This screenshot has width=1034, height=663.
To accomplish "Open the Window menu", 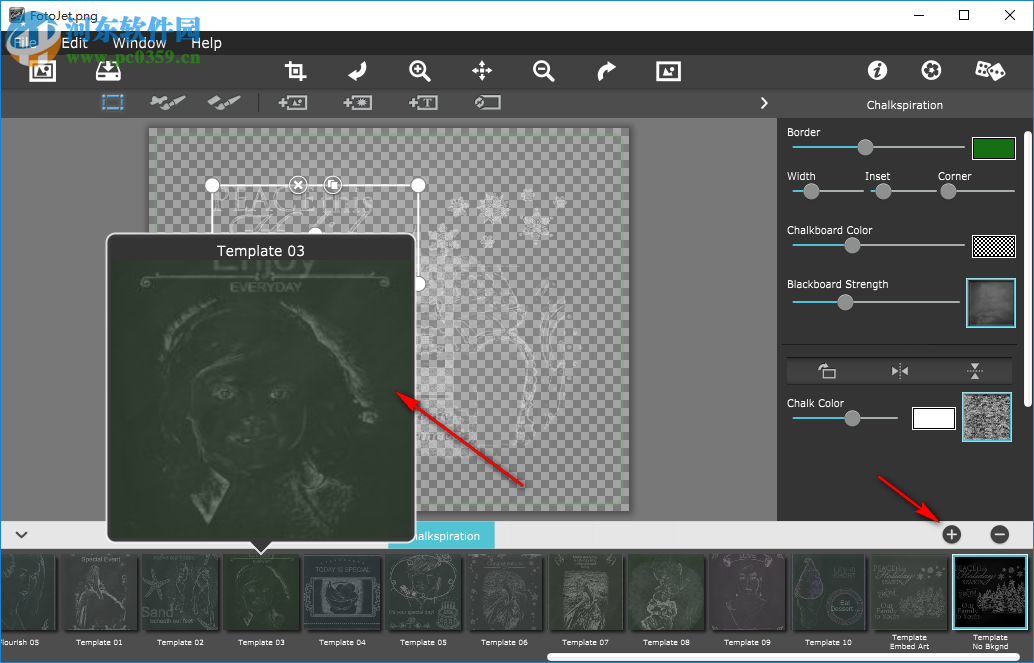I will [x=139, y=43].
